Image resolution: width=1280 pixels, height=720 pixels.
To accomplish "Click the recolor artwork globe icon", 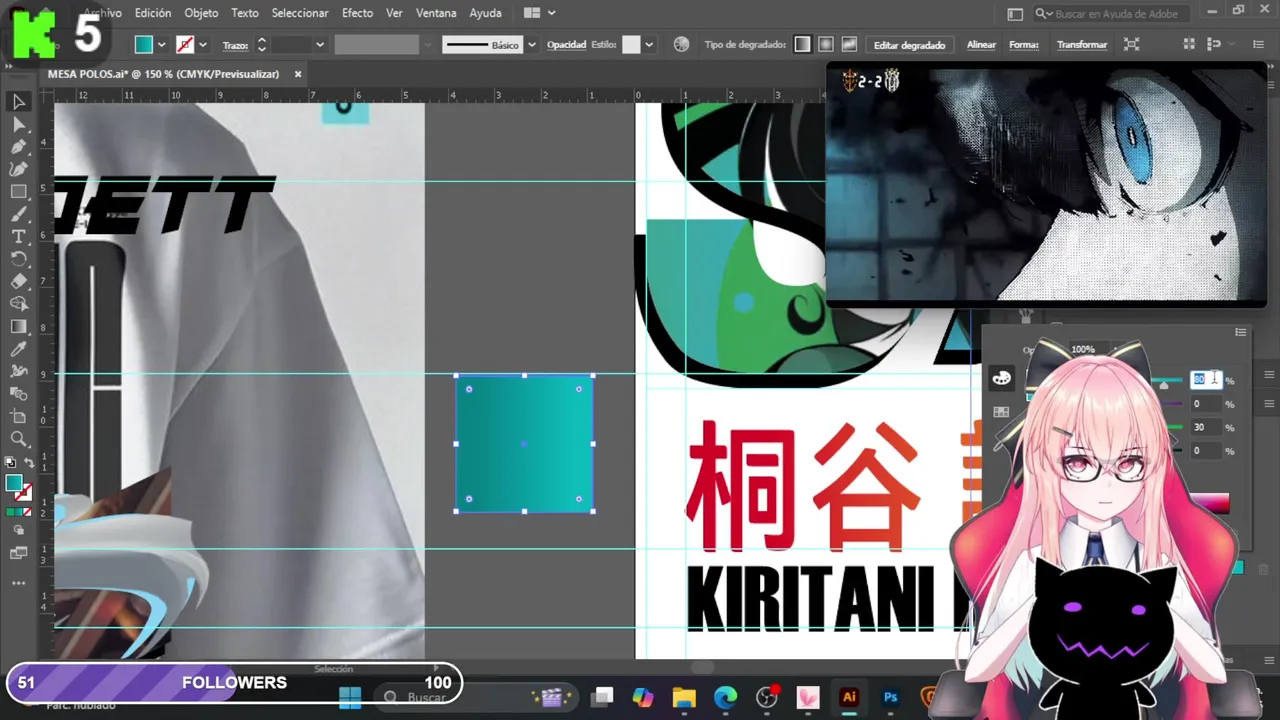I will click(x=681, y=44).
